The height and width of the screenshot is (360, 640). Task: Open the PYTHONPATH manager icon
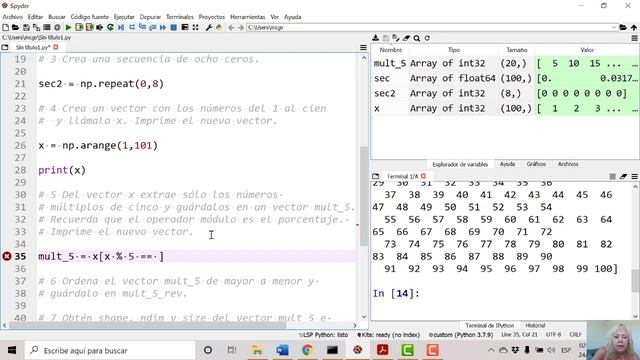pyautogui.click(x=219, y=27)
